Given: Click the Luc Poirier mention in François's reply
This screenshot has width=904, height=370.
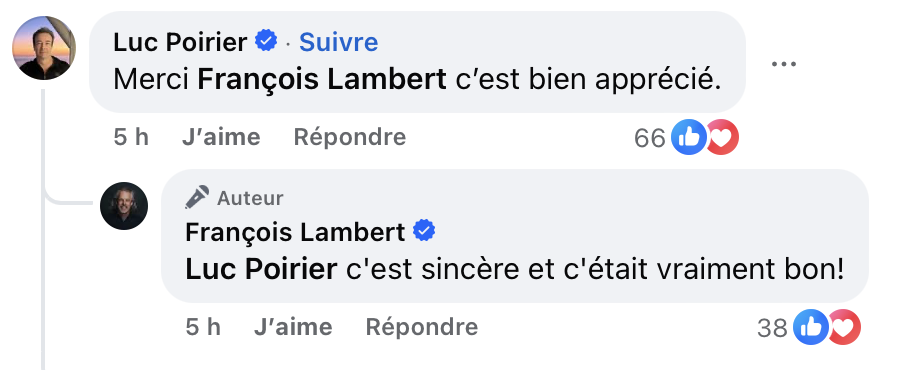Looking at the screenshot, I should coord(261,270).
